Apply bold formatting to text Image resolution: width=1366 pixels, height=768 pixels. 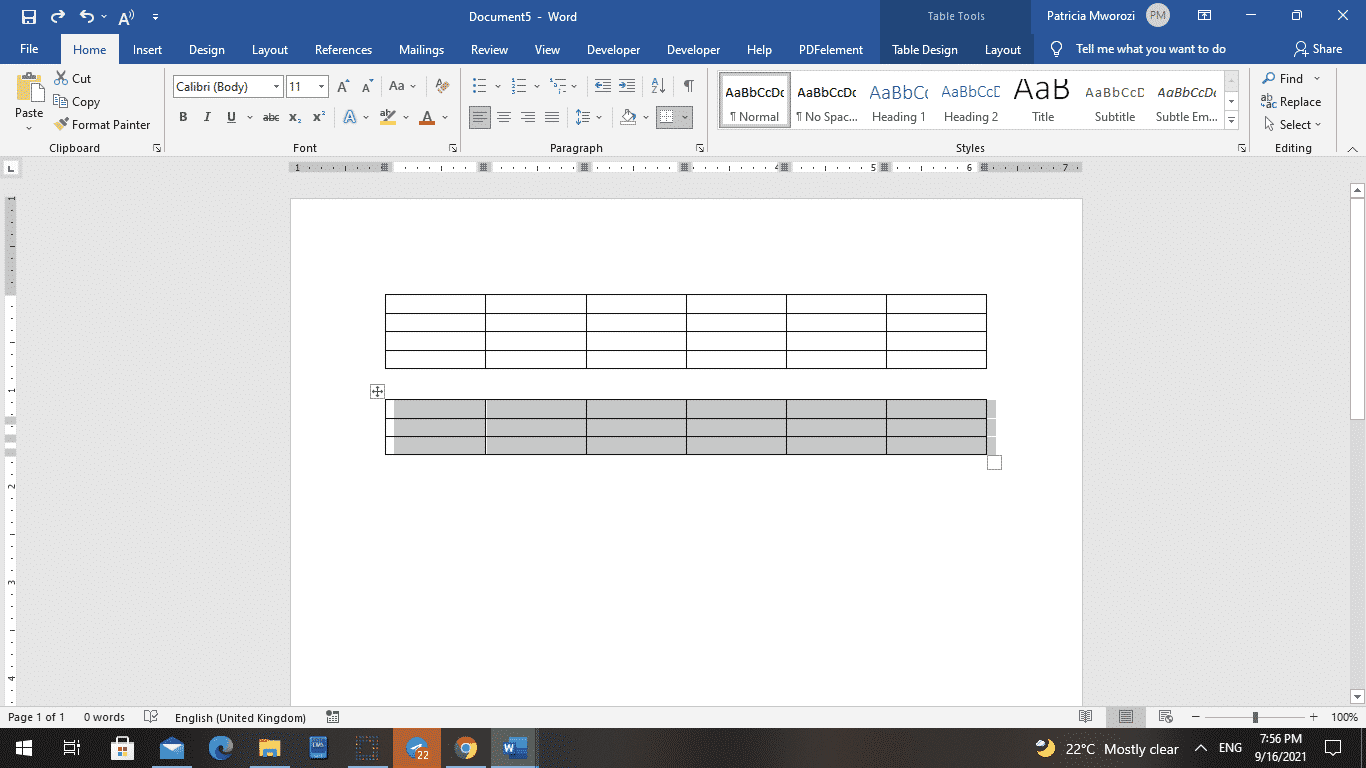(x=183, y=117)
